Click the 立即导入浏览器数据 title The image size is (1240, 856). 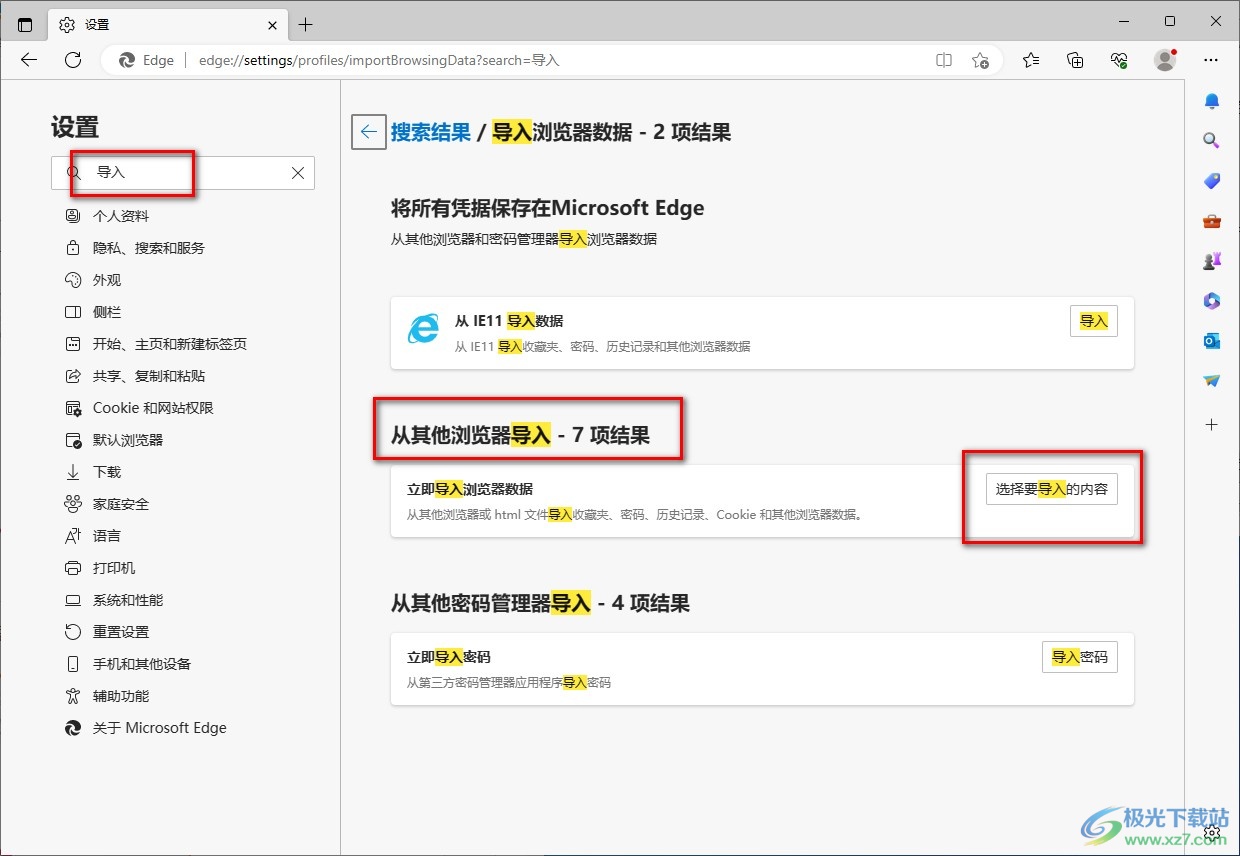(470, 489)
